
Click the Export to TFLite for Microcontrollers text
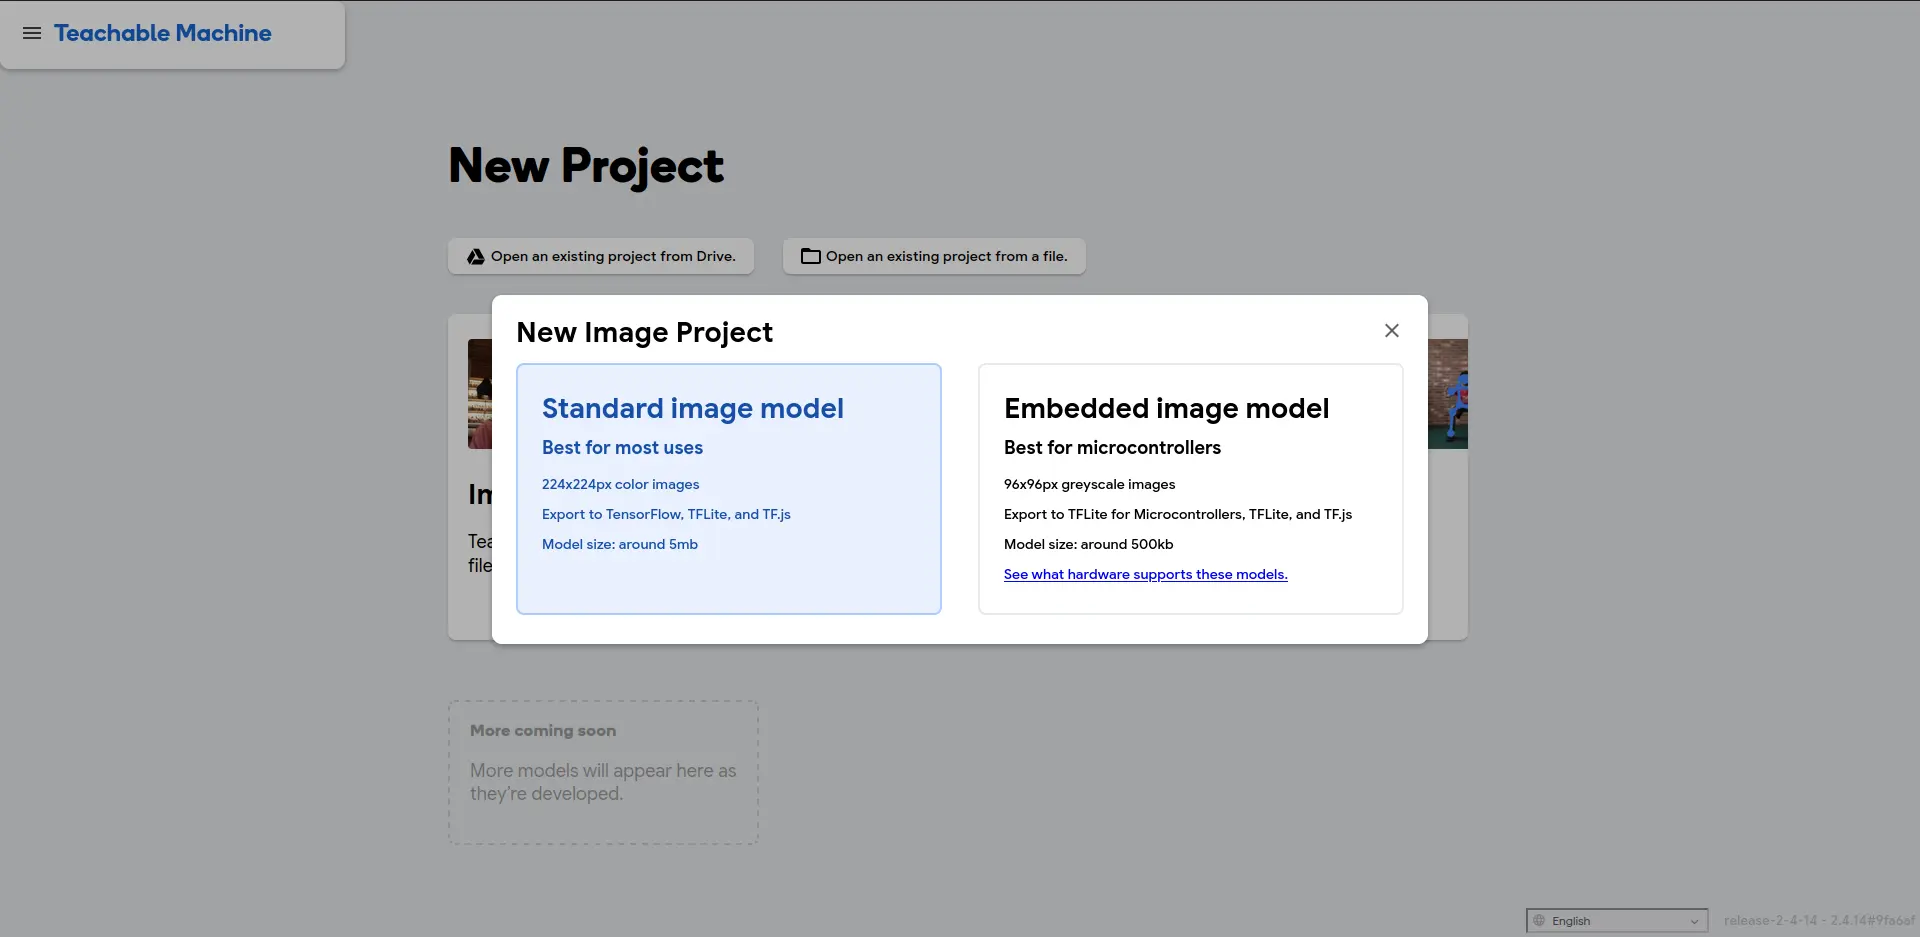pos(1178,514)
